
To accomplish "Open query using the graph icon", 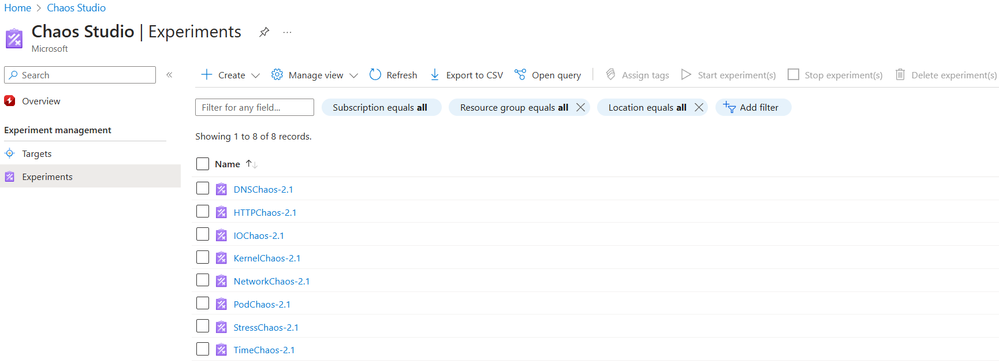I will click(520, 75).
